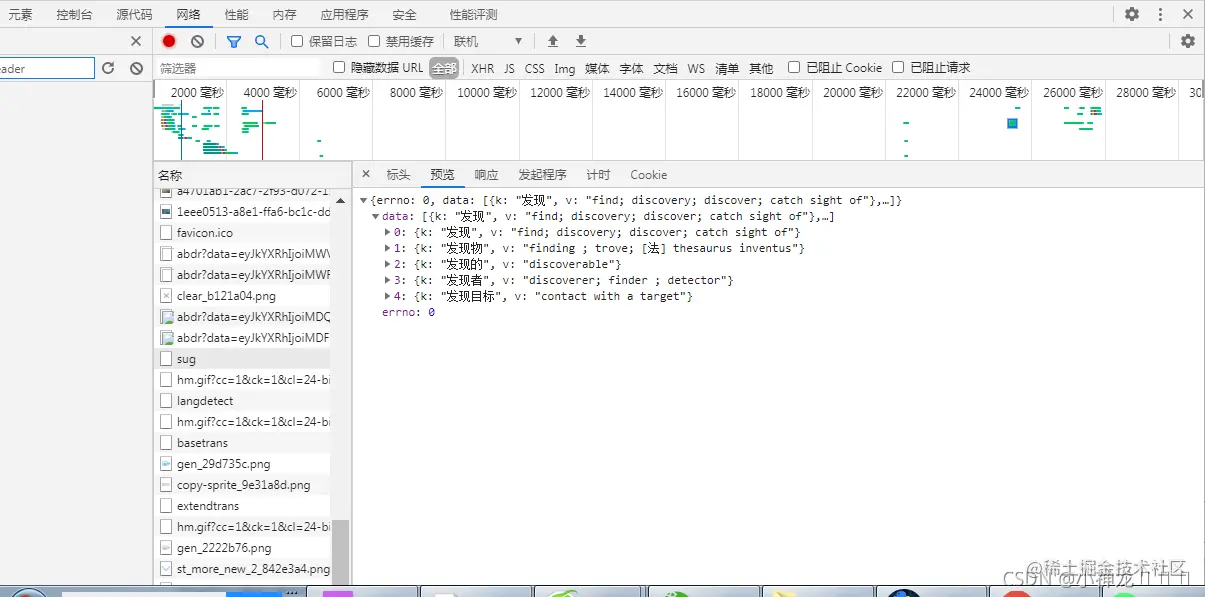Tick the checkbox beside langdetect request
Screen dimensions: 1205x597
167,401
